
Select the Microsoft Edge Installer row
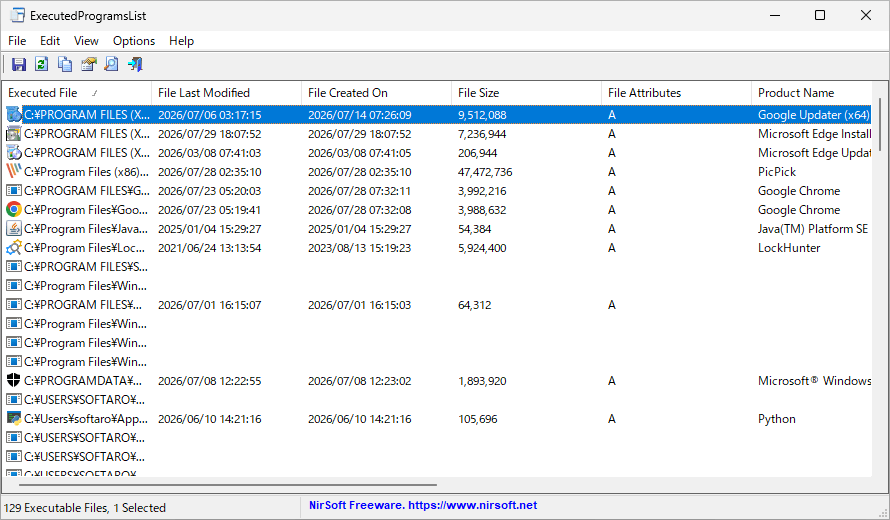click(438, 134)
